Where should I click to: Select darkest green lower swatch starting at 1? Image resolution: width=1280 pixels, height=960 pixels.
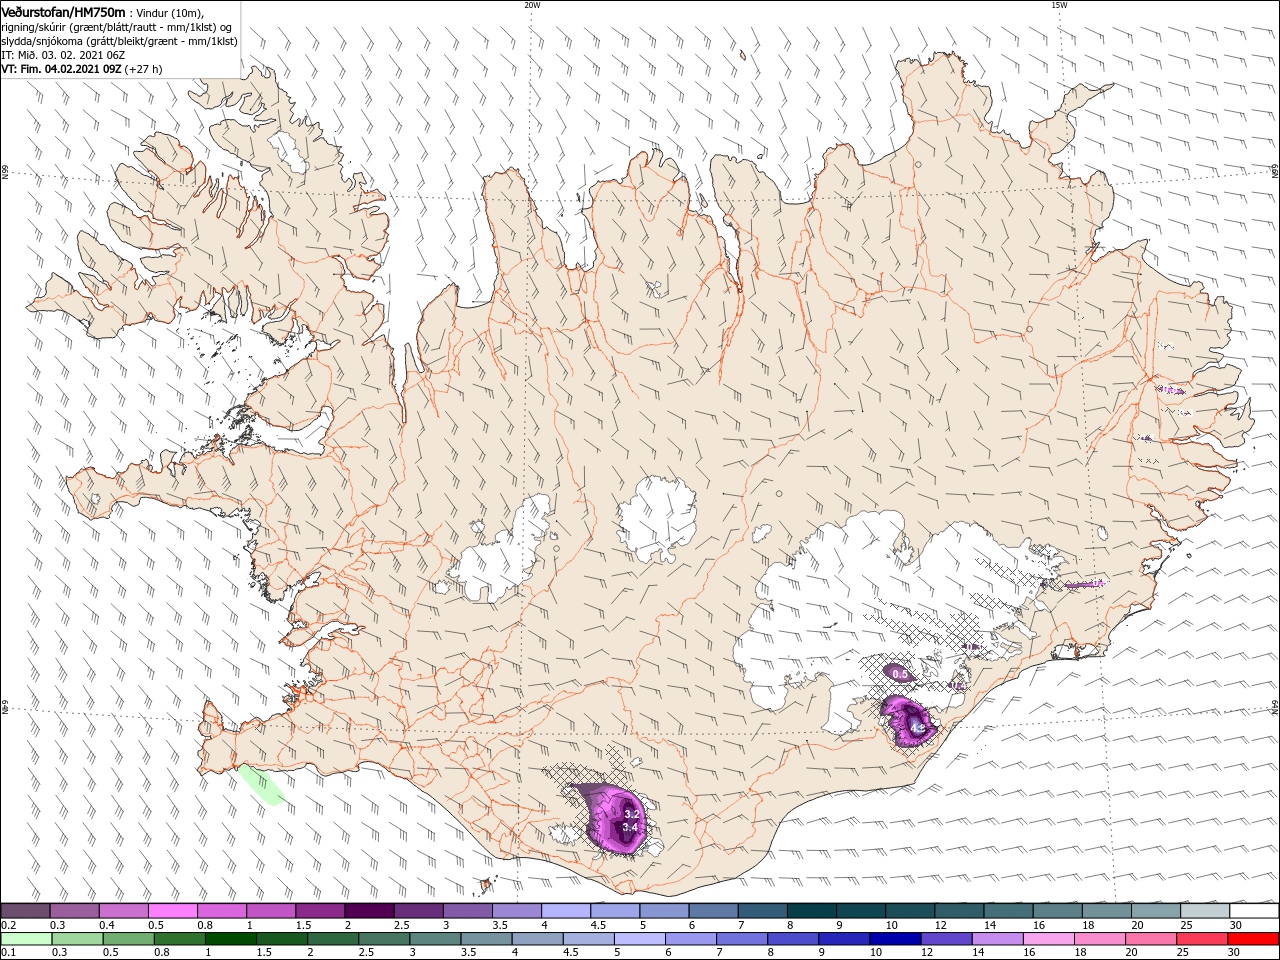point(230,939)
